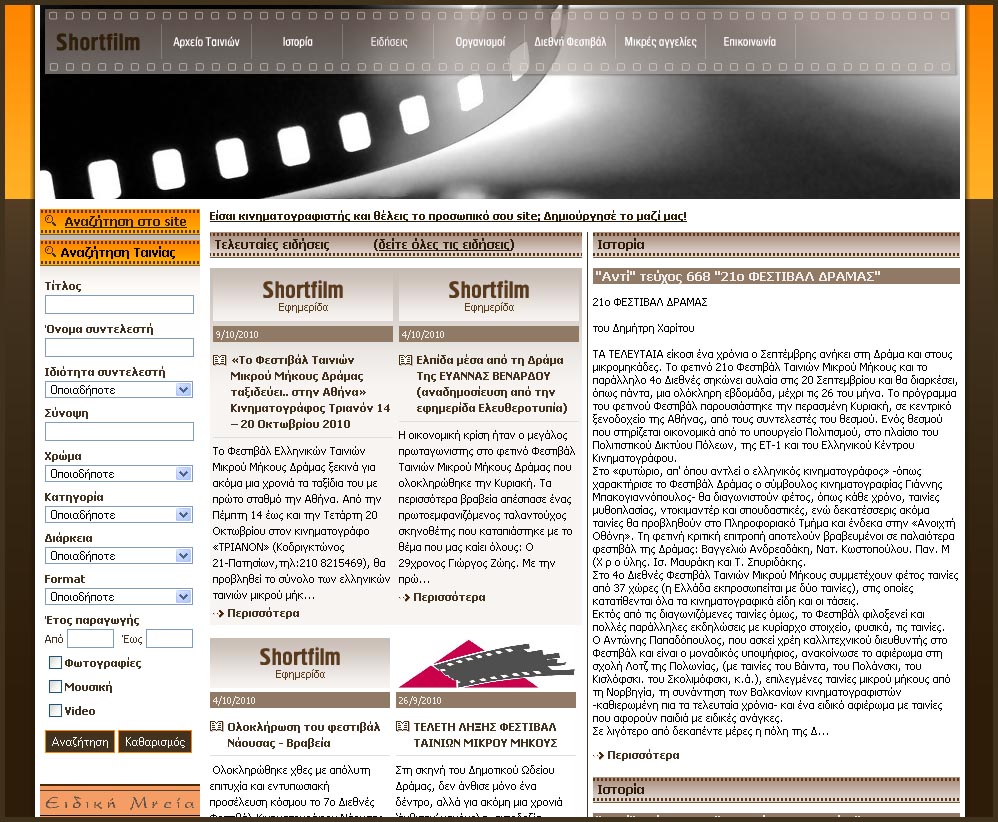Follow the link about creating your personal filmmaker site
This screenshot has width=998, height=822.
[x=448, y=216]
